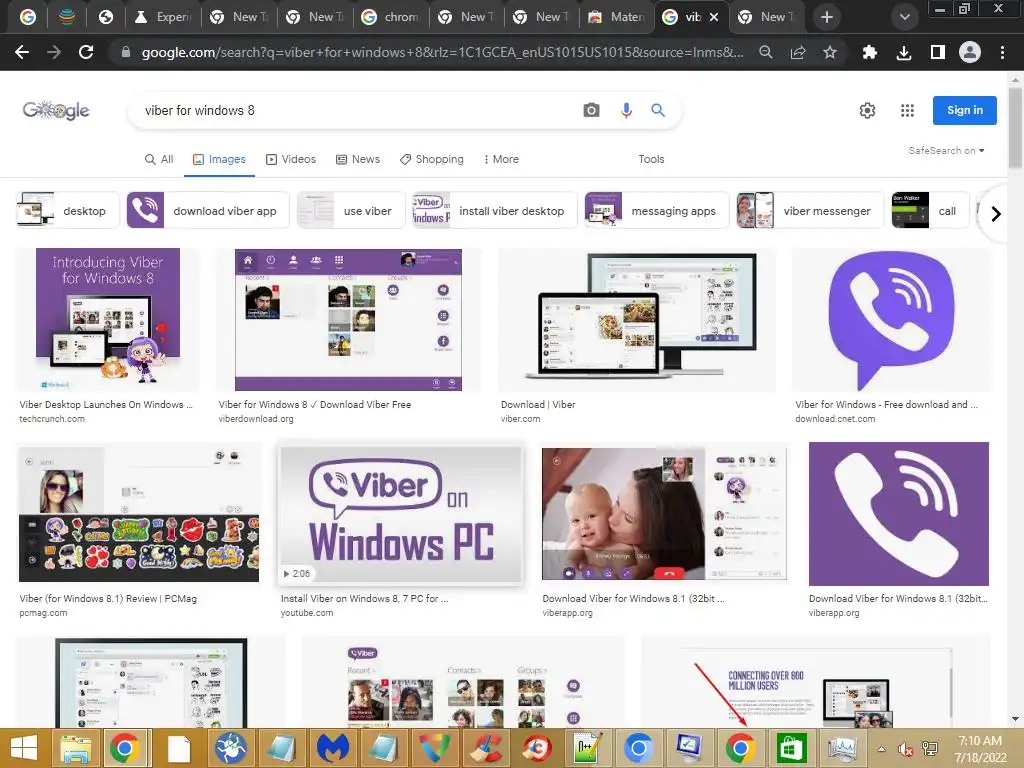Open the viberdownload.org screenshot thumbnail
The image size is (1024, 768).
pyautogui.click(x=348, y=319)
